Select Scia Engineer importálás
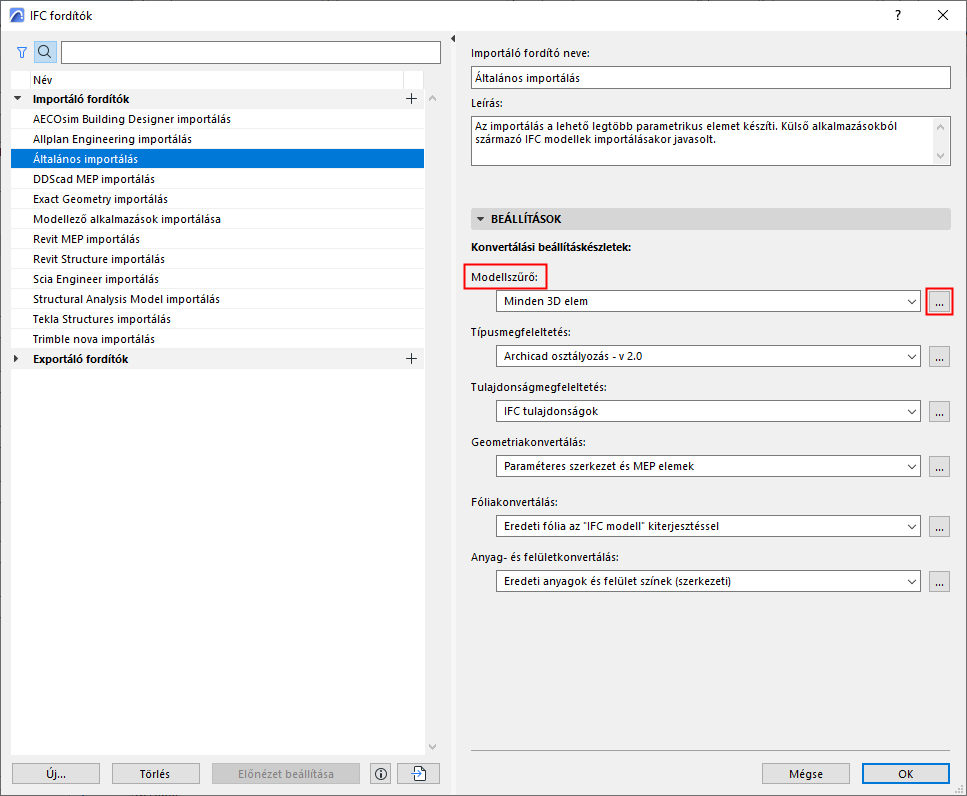The height and width of the screenshot is (796, 967). tap(217, 279)
